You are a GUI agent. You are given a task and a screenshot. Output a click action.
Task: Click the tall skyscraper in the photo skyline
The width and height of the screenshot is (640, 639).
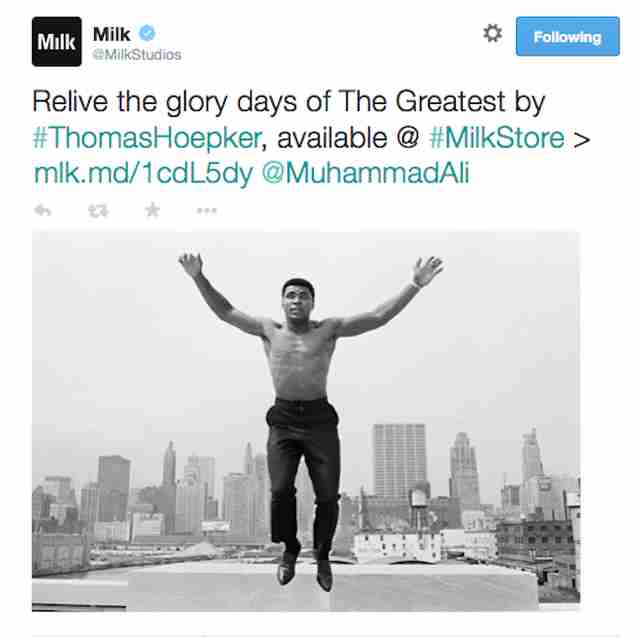pos(400,461)
